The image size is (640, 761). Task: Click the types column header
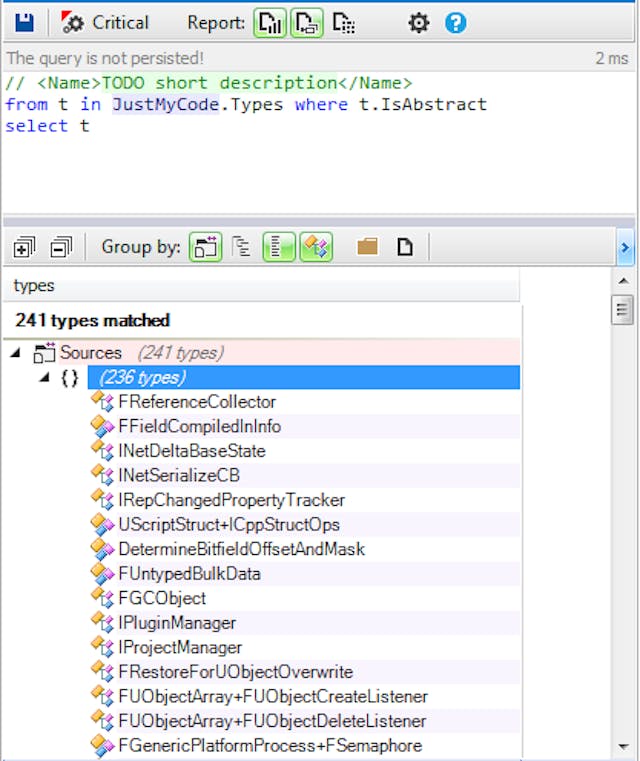point(260,286)
